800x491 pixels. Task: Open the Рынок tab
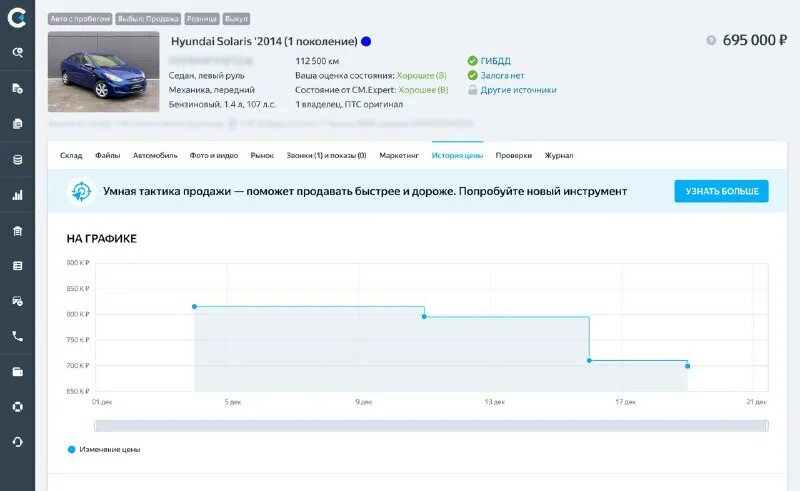(262, 155)
